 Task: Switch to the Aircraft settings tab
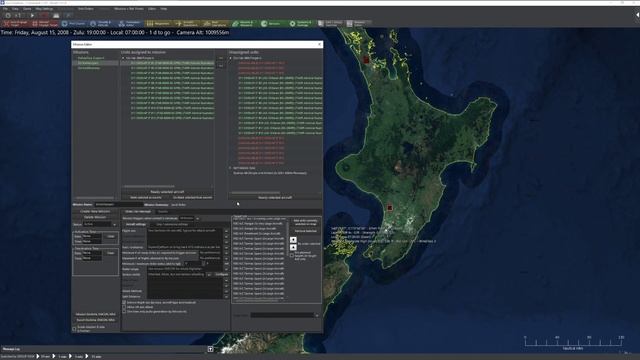(136, 224)
